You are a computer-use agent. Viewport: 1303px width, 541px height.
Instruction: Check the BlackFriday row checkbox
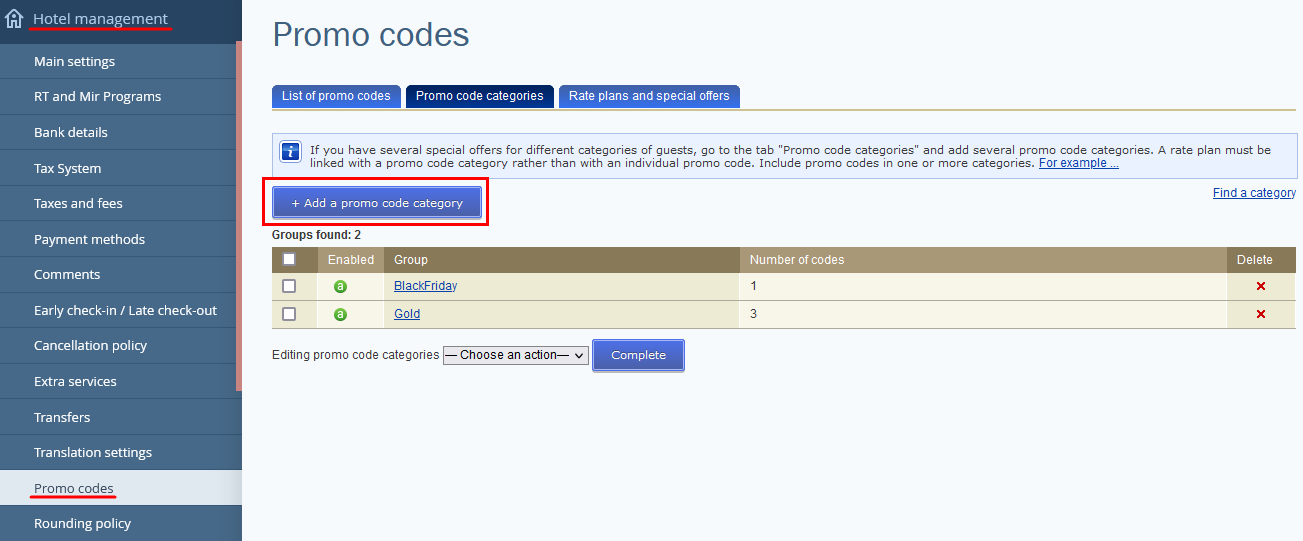[x=289, y=286]
